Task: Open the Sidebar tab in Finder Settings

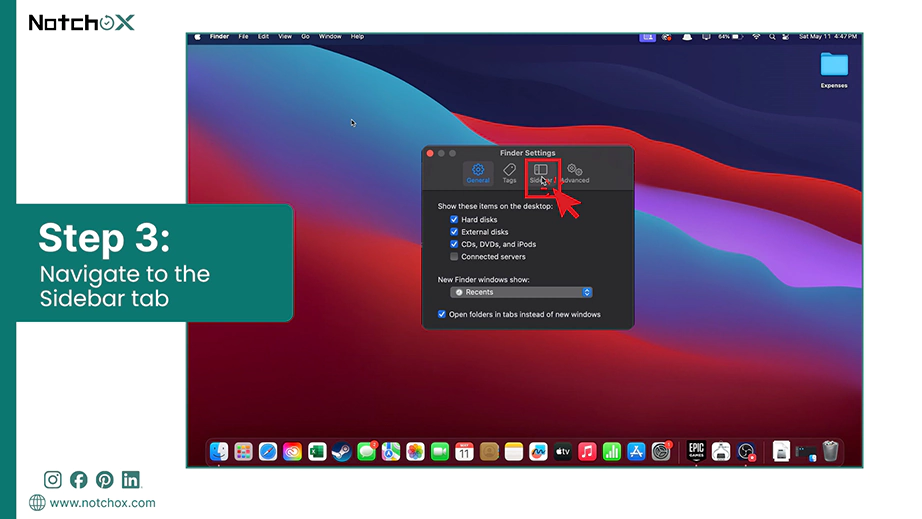Action: 541,174
